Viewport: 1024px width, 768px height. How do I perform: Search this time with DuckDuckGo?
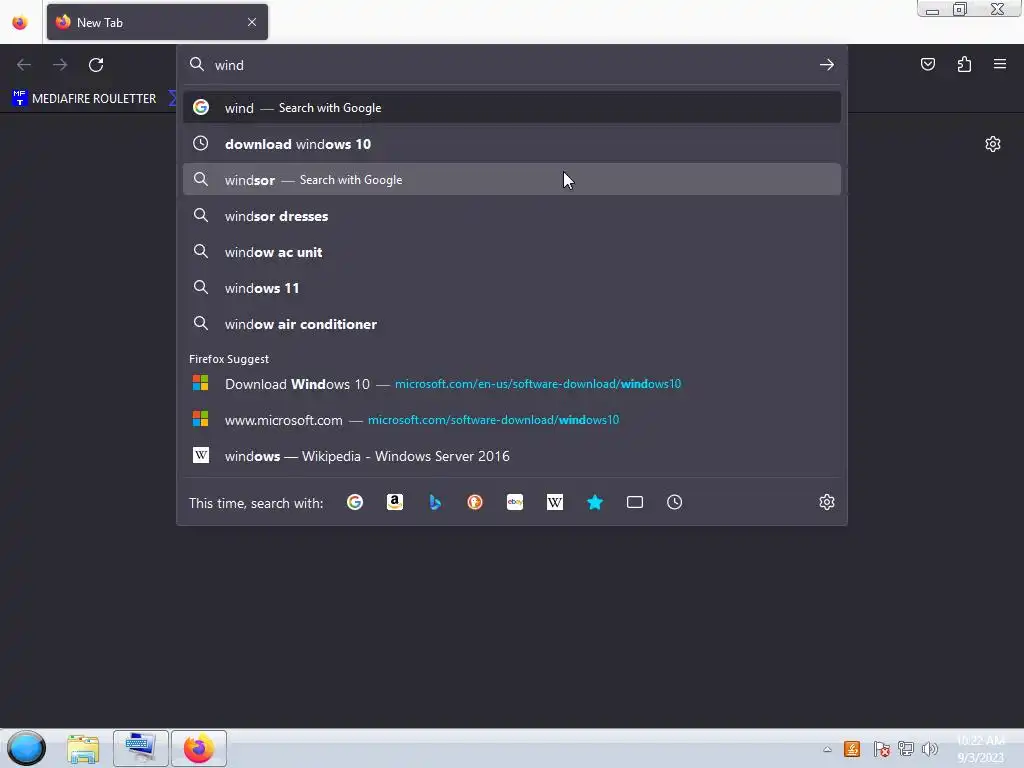pos(475,502)
